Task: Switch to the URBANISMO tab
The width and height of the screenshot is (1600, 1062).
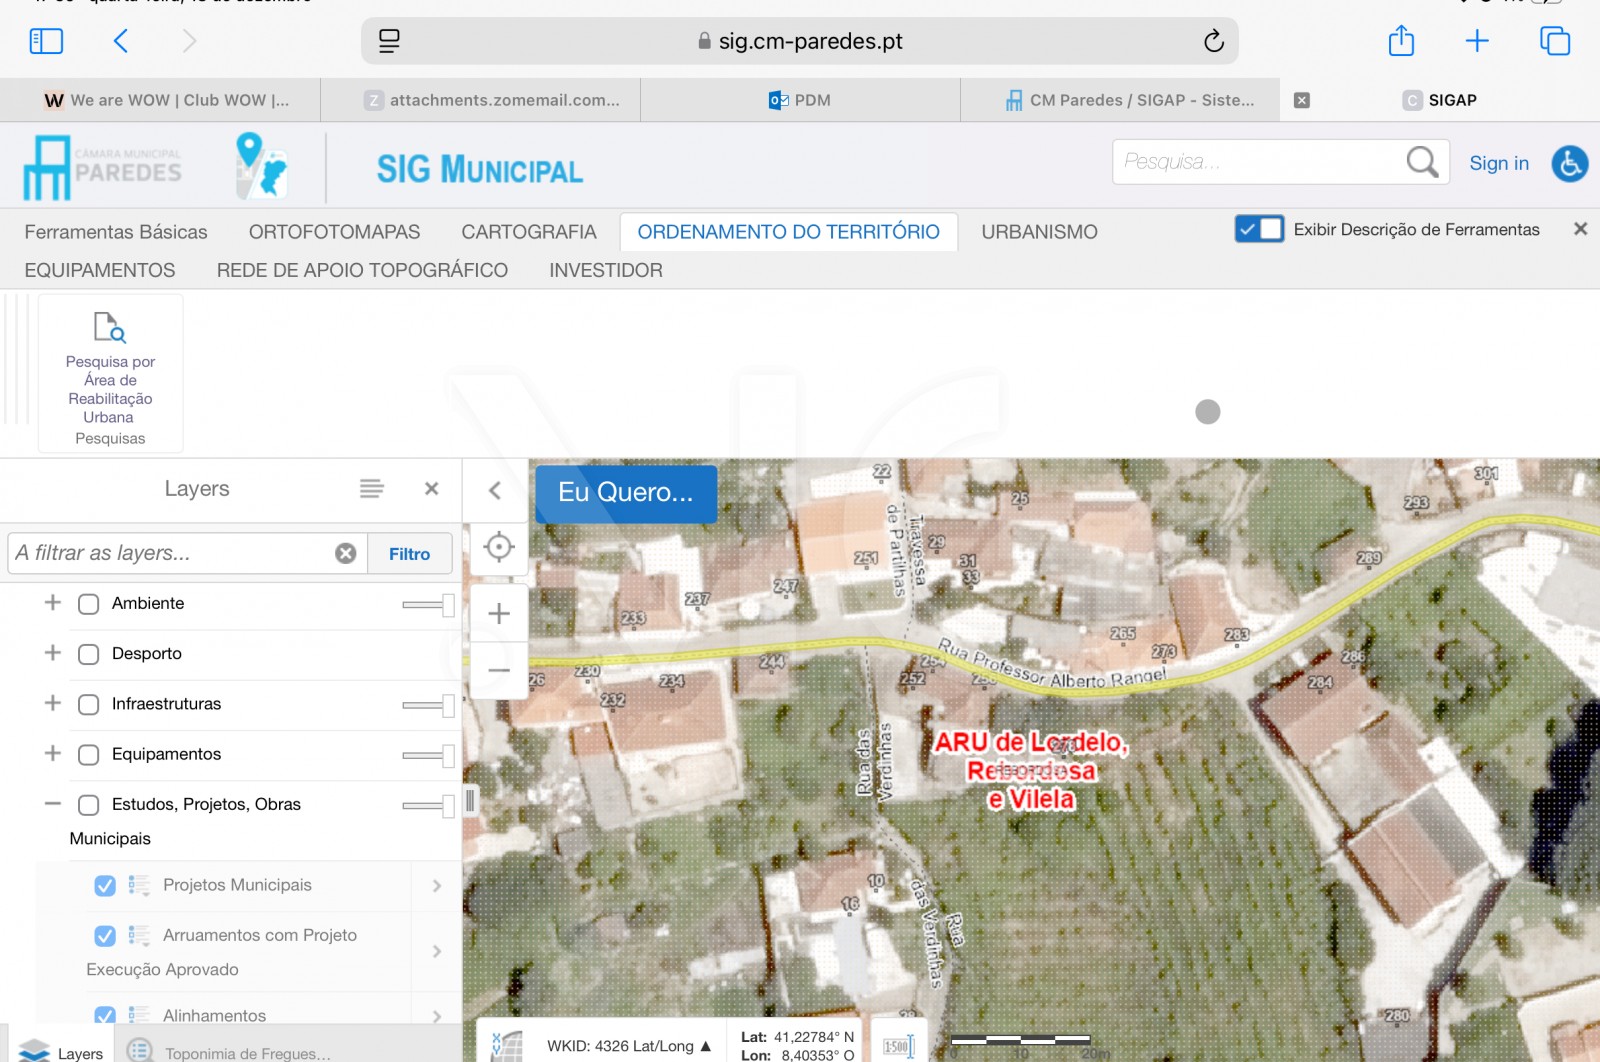Action: (x=1039, y=232)
